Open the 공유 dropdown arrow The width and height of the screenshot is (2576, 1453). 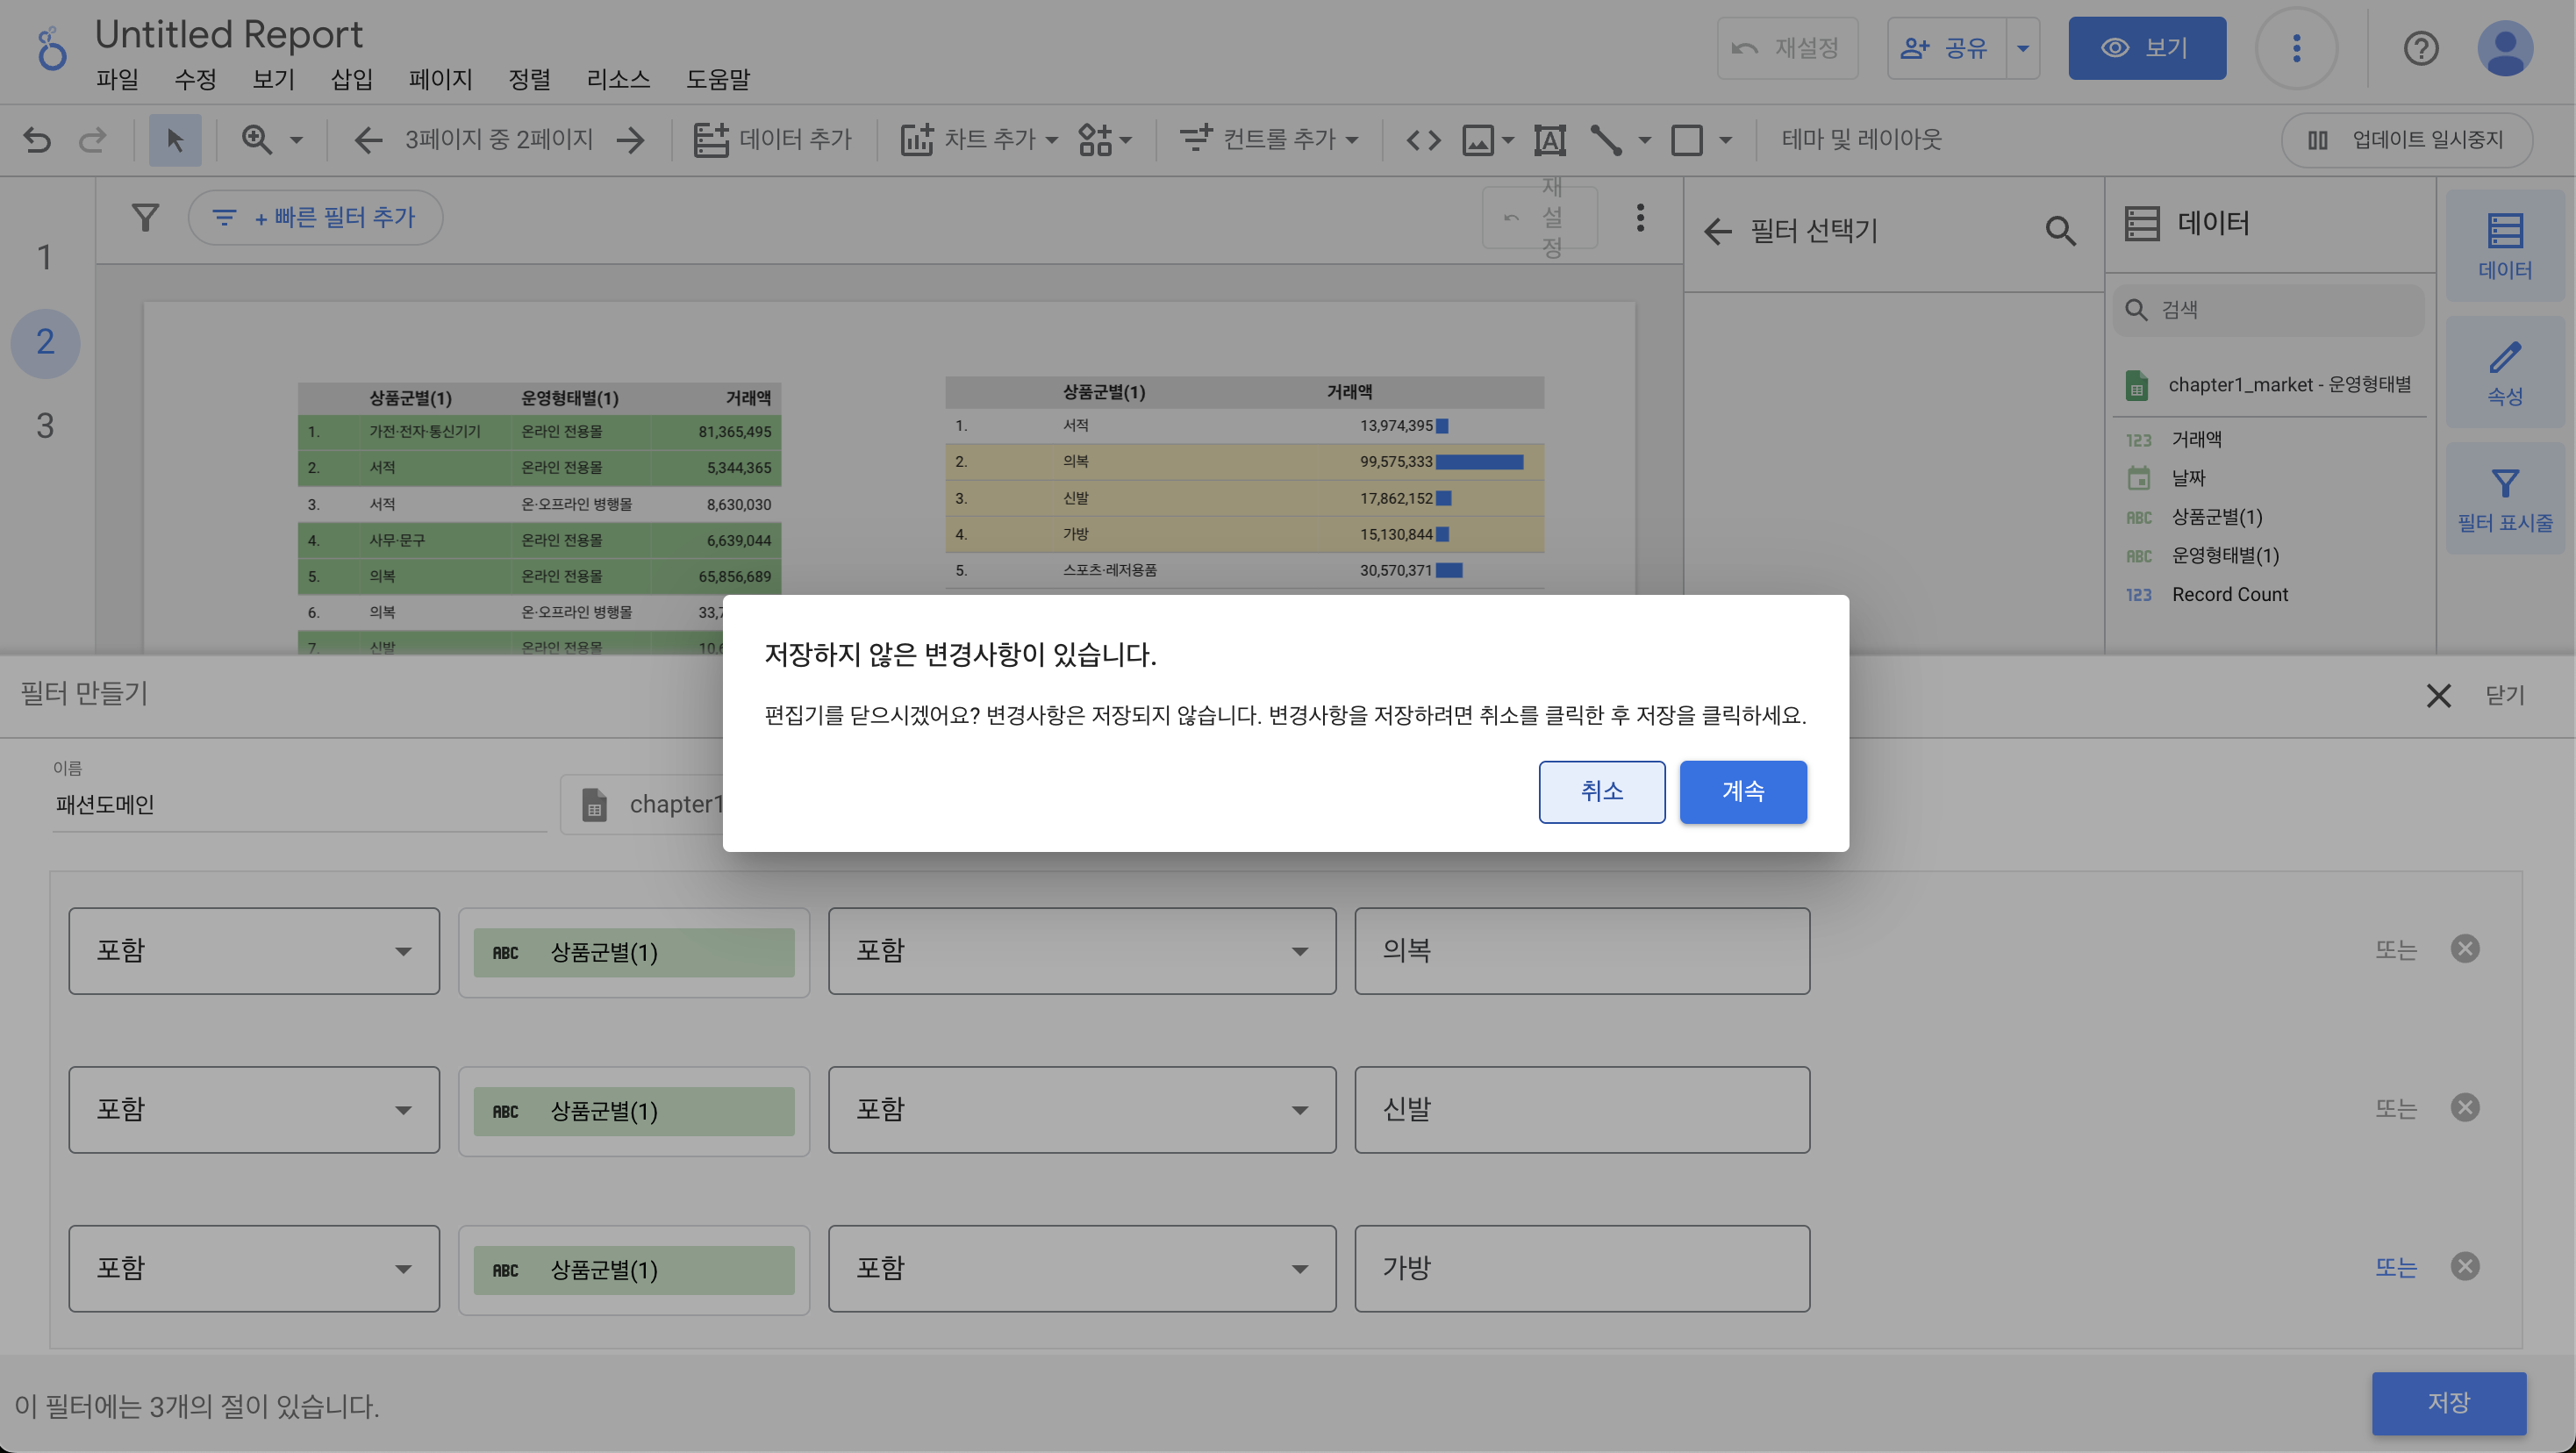click(2022, 48)
